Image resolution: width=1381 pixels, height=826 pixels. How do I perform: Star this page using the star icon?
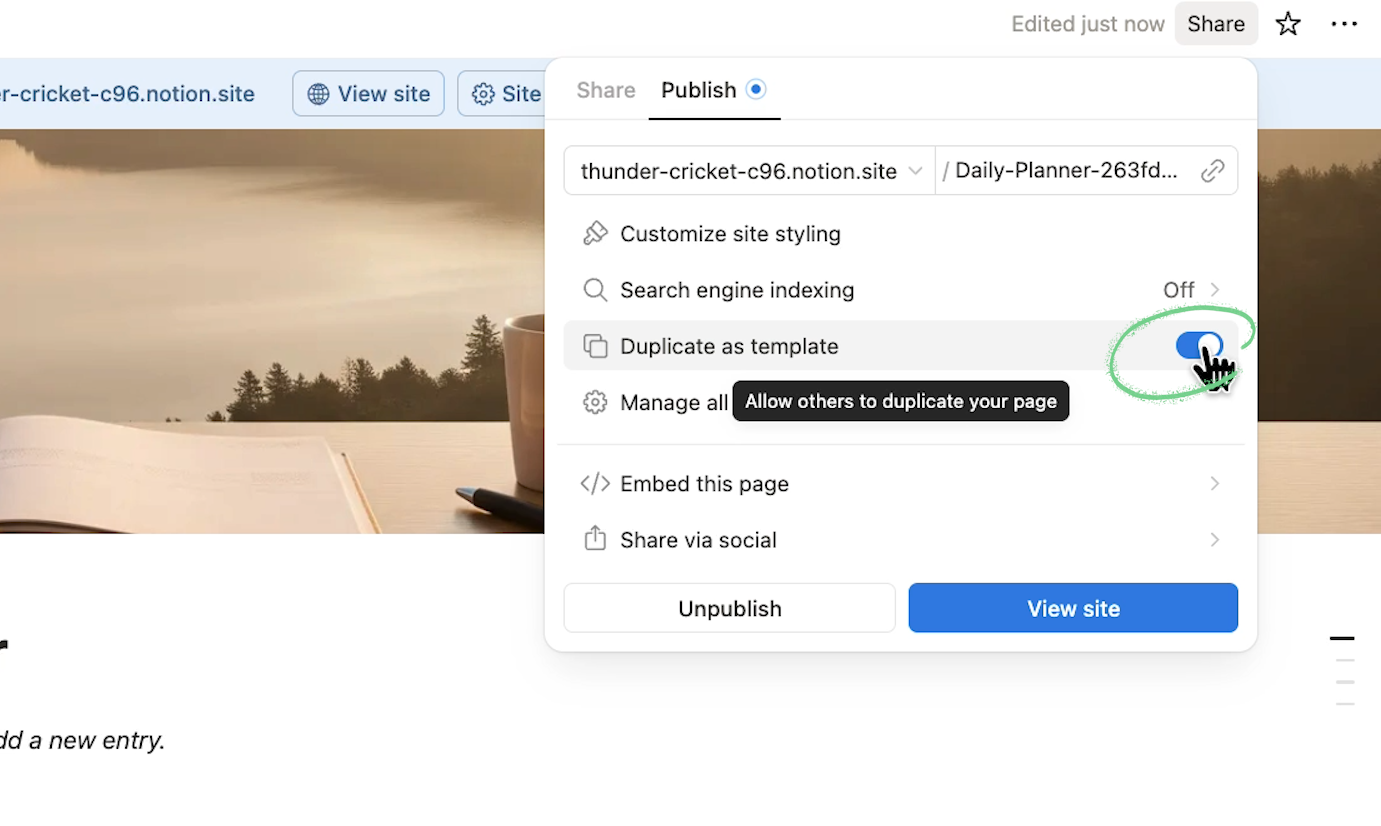[1288, 23]
